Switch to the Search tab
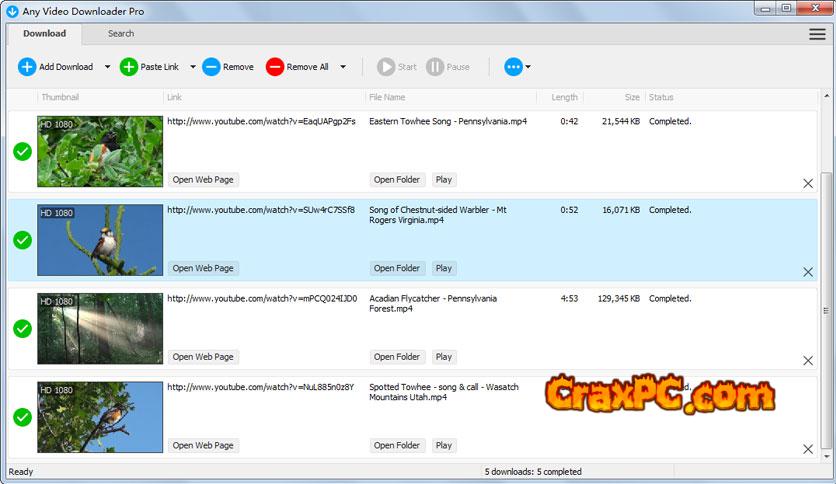836x484 pixels. click(x=121, y=33)
